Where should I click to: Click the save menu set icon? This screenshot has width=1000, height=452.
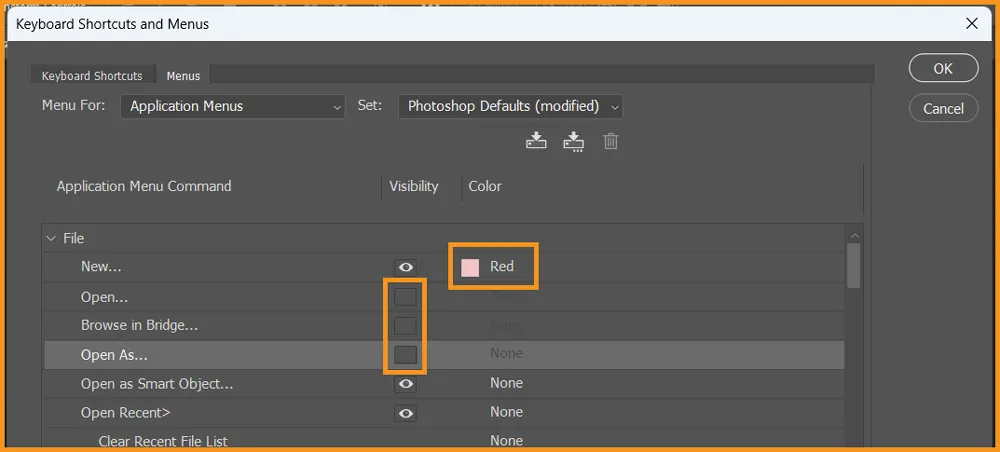[x=537, y=141]
